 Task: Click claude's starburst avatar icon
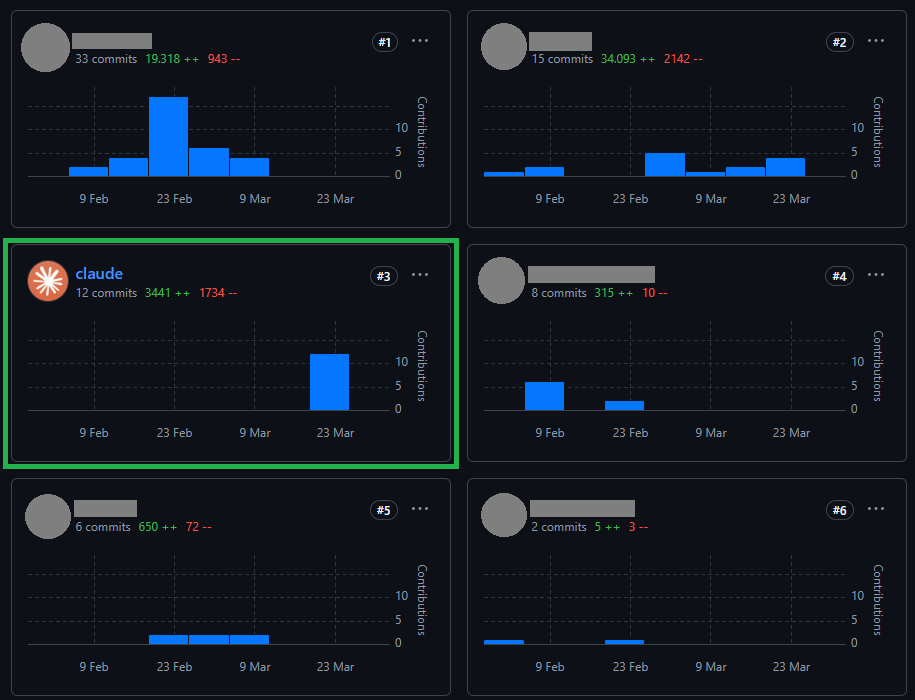[48, 281]
